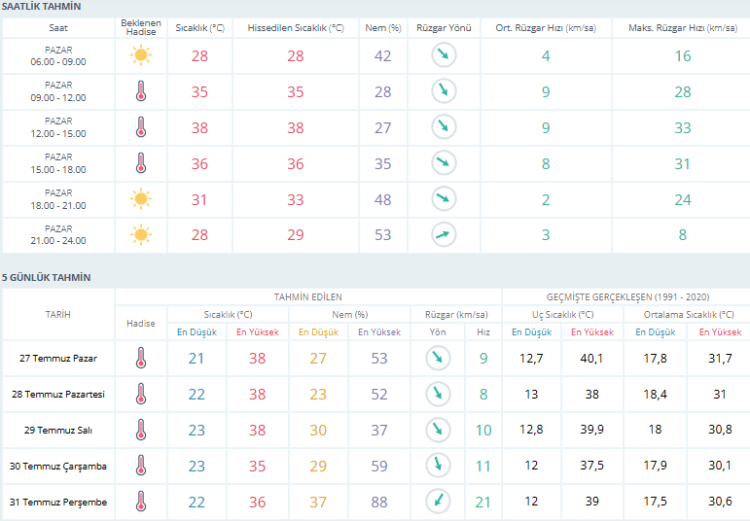Select thermometer icon for 29 Temmuz Salı
This screenshot has height=521, width=750.
[141, 430]
